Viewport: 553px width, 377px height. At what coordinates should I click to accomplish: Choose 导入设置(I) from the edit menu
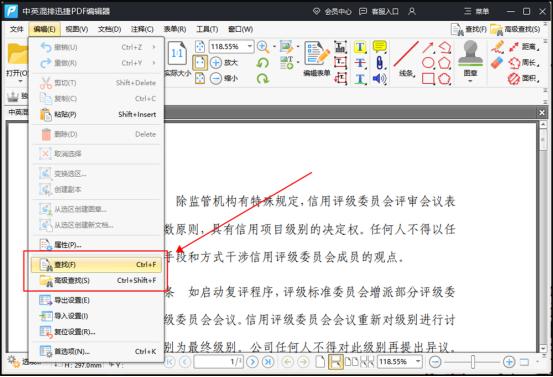[96, 316]
